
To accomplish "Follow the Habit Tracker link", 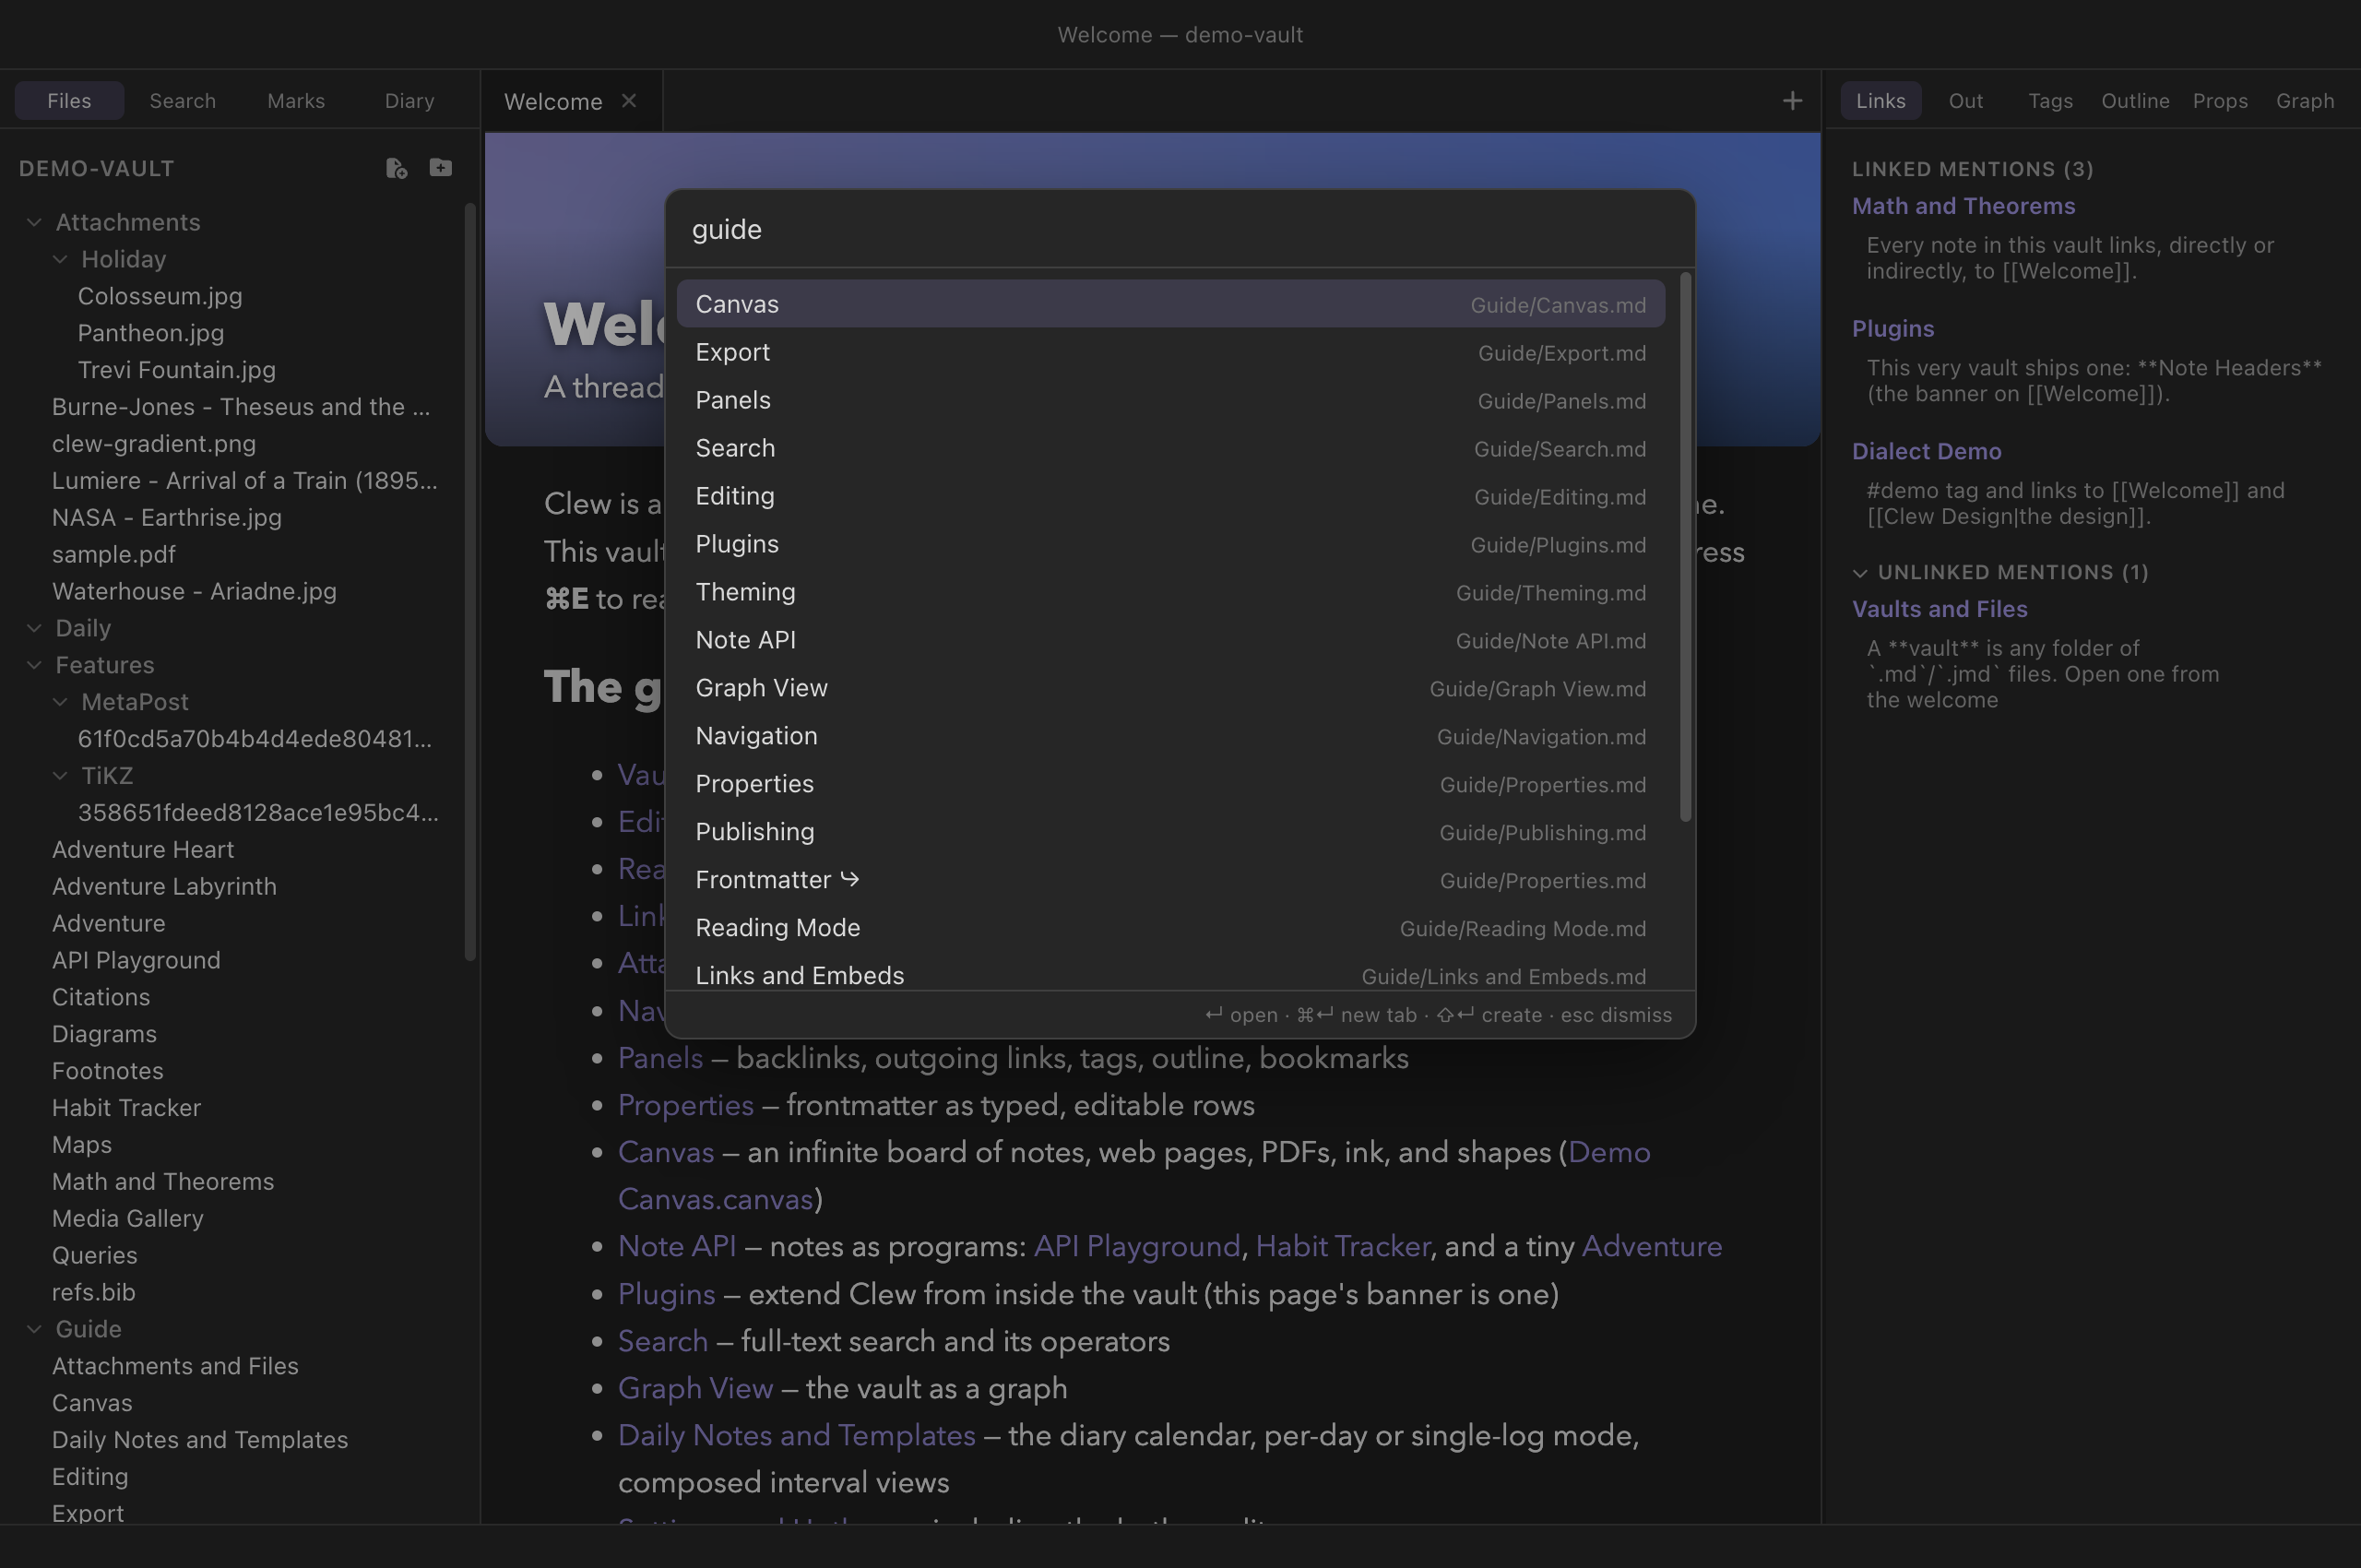I will (x=1342, y=1246).
